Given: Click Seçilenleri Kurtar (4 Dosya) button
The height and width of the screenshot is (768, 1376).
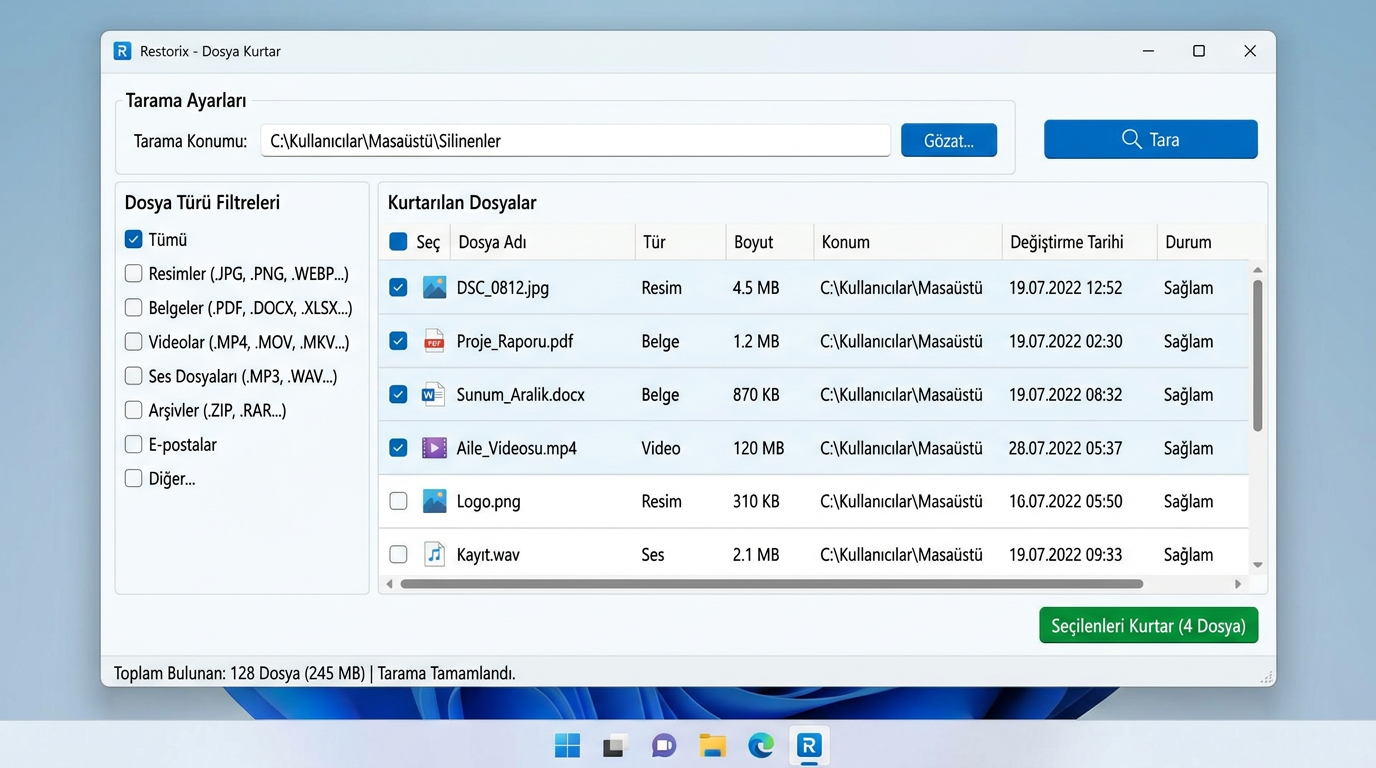Looking at the screenshot, I should tap(1148, 626).
